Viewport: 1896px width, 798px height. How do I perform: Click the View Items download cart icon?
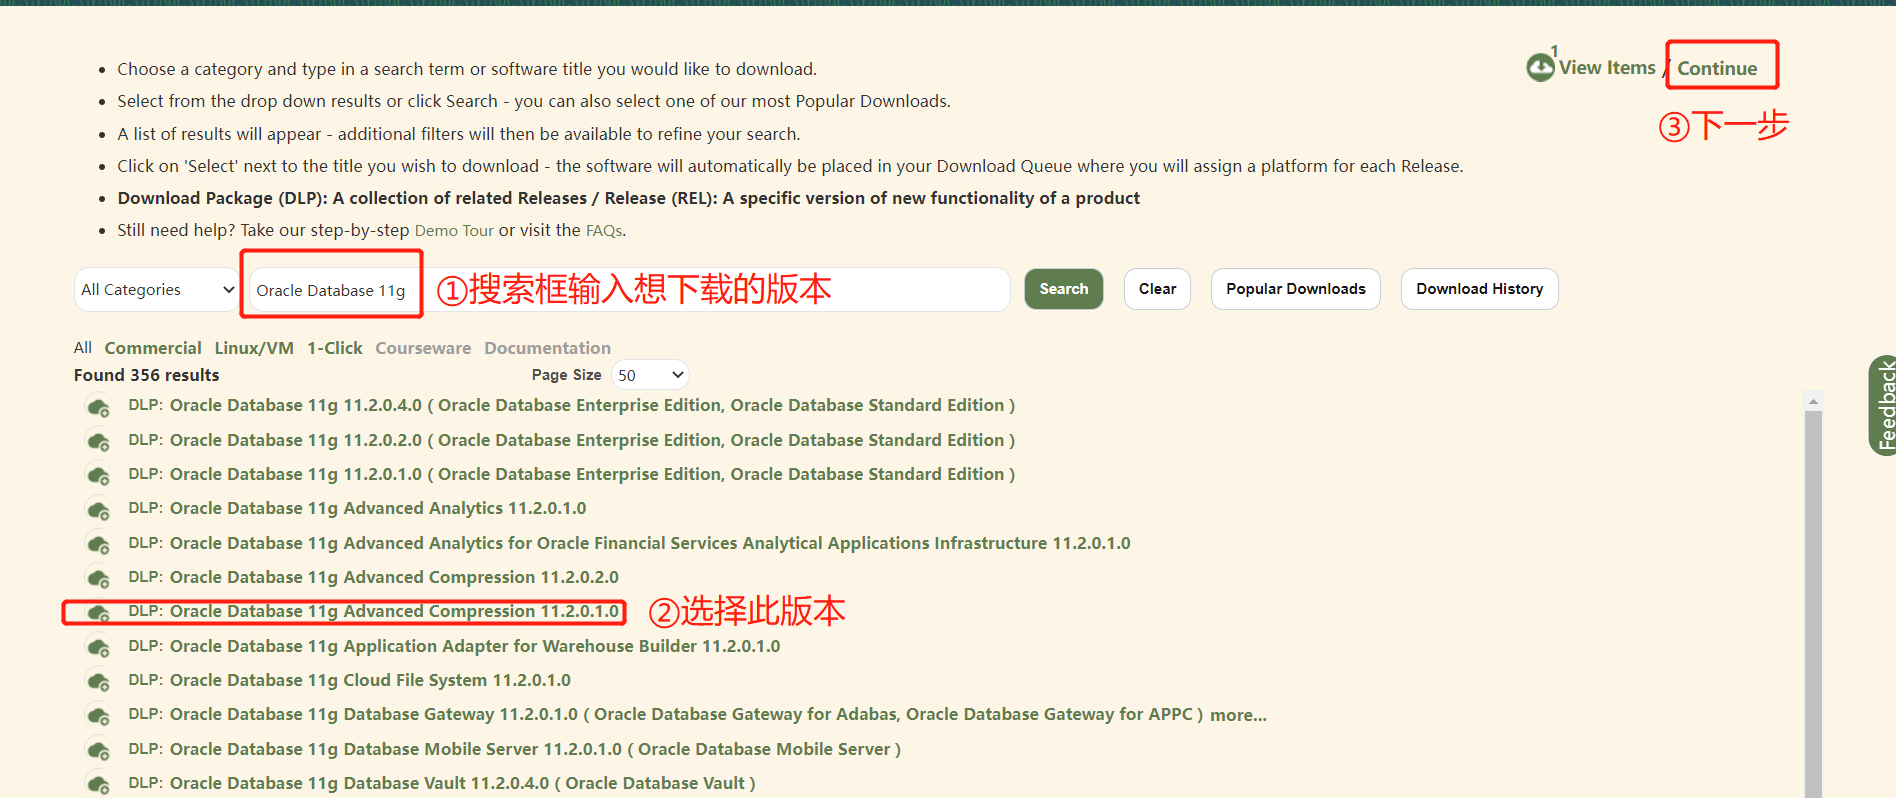click(1540, 67)
